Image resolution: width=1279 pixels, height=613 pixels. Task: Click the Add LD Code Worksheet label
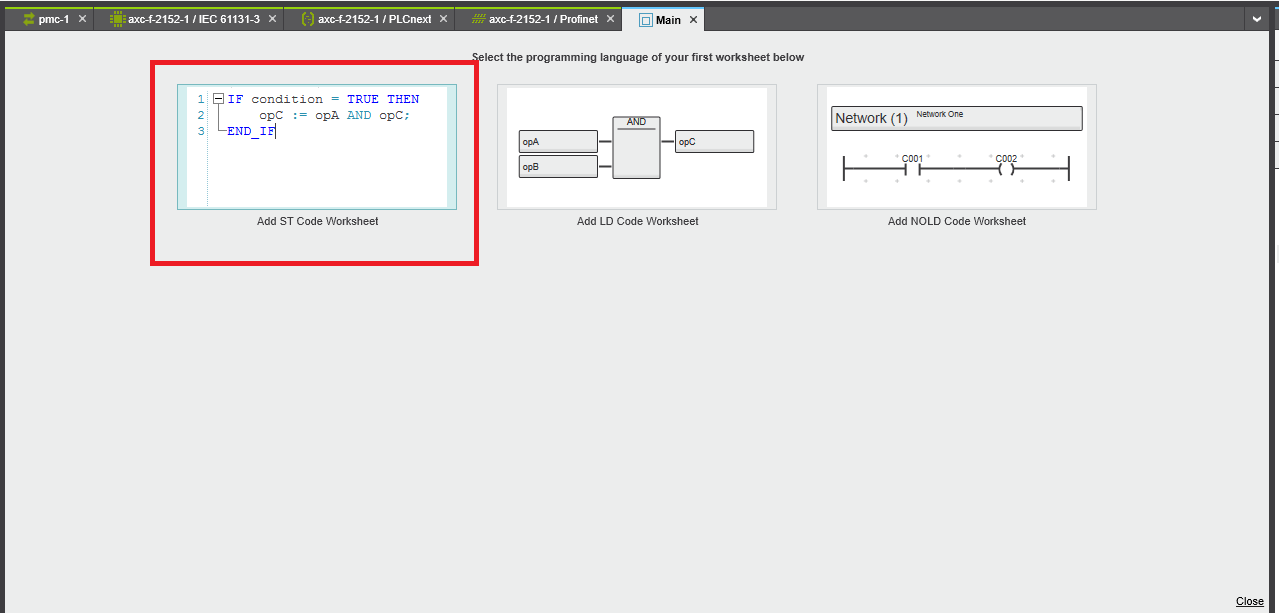(637, 221)
